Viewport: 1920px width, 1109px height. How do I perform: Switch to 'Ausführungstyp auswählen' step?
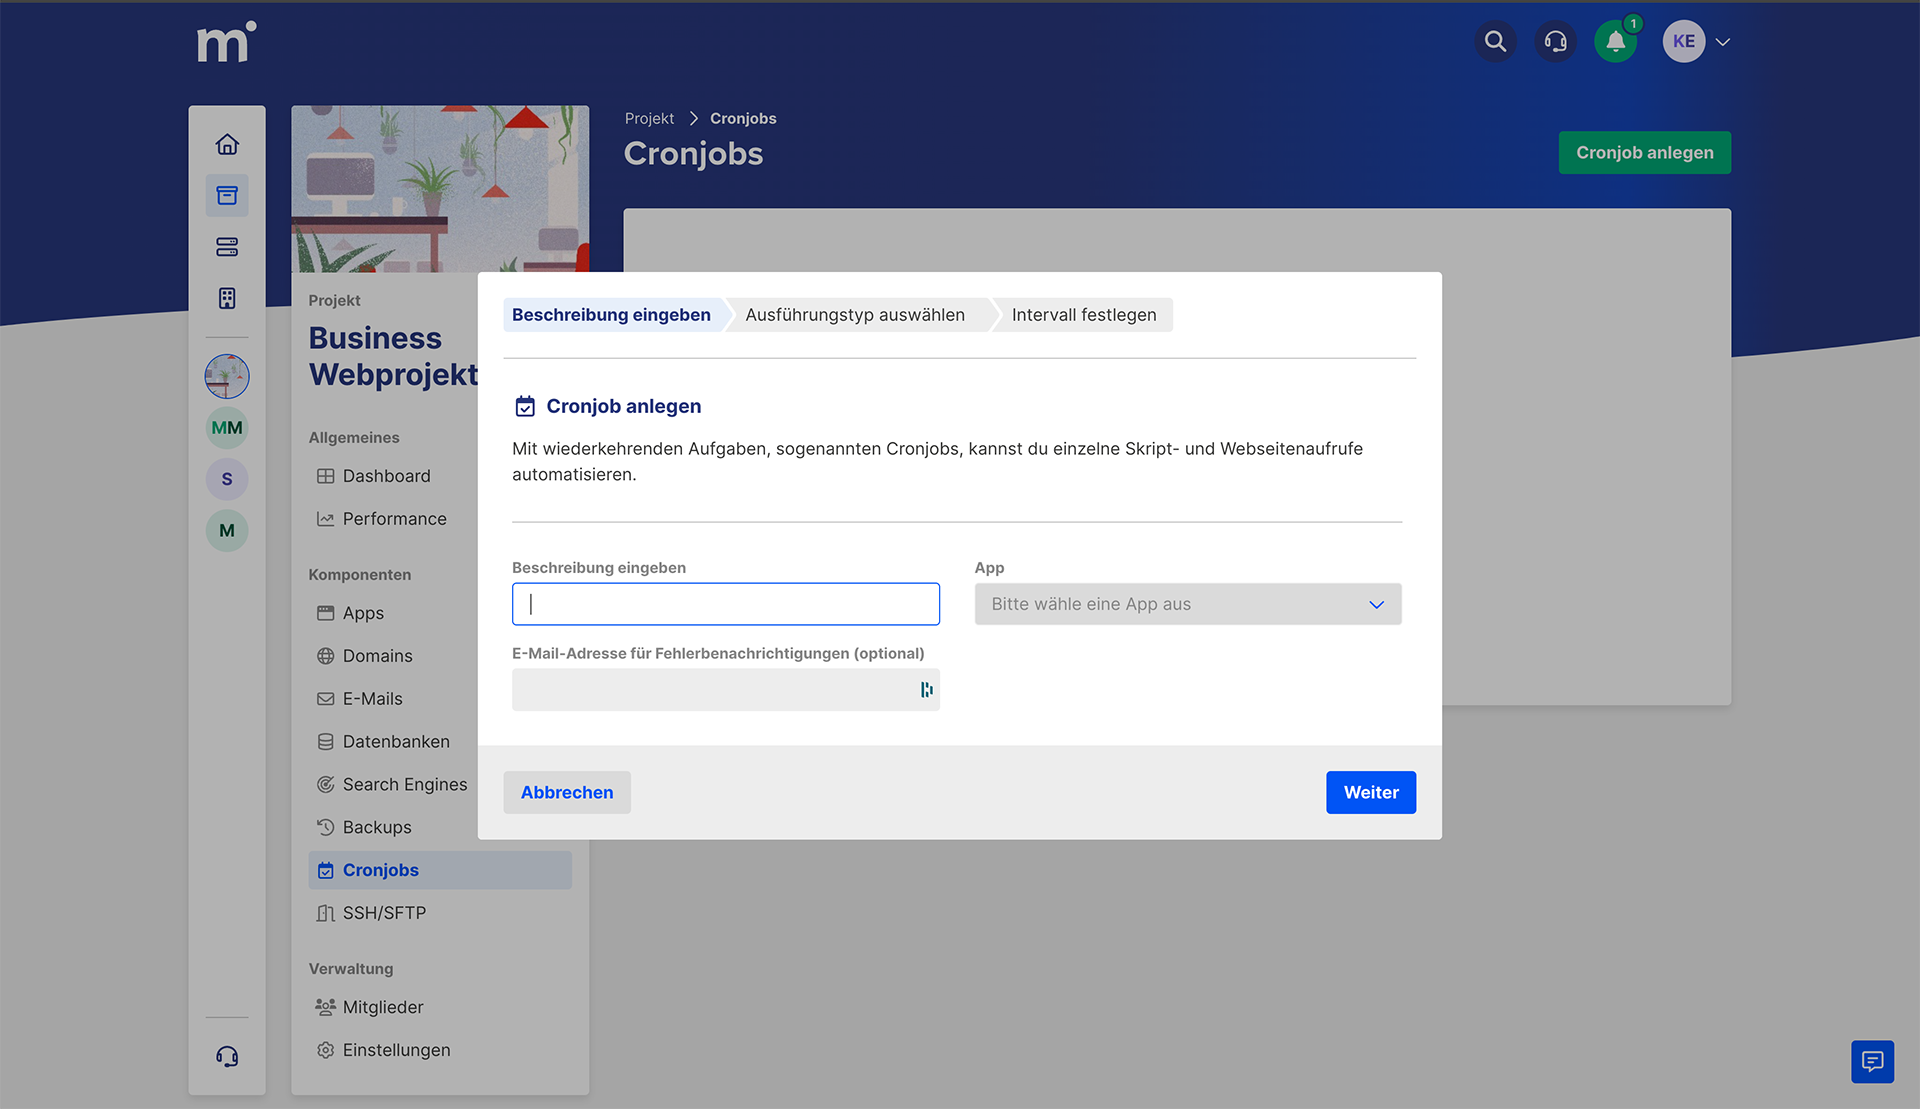coord(854,315)
